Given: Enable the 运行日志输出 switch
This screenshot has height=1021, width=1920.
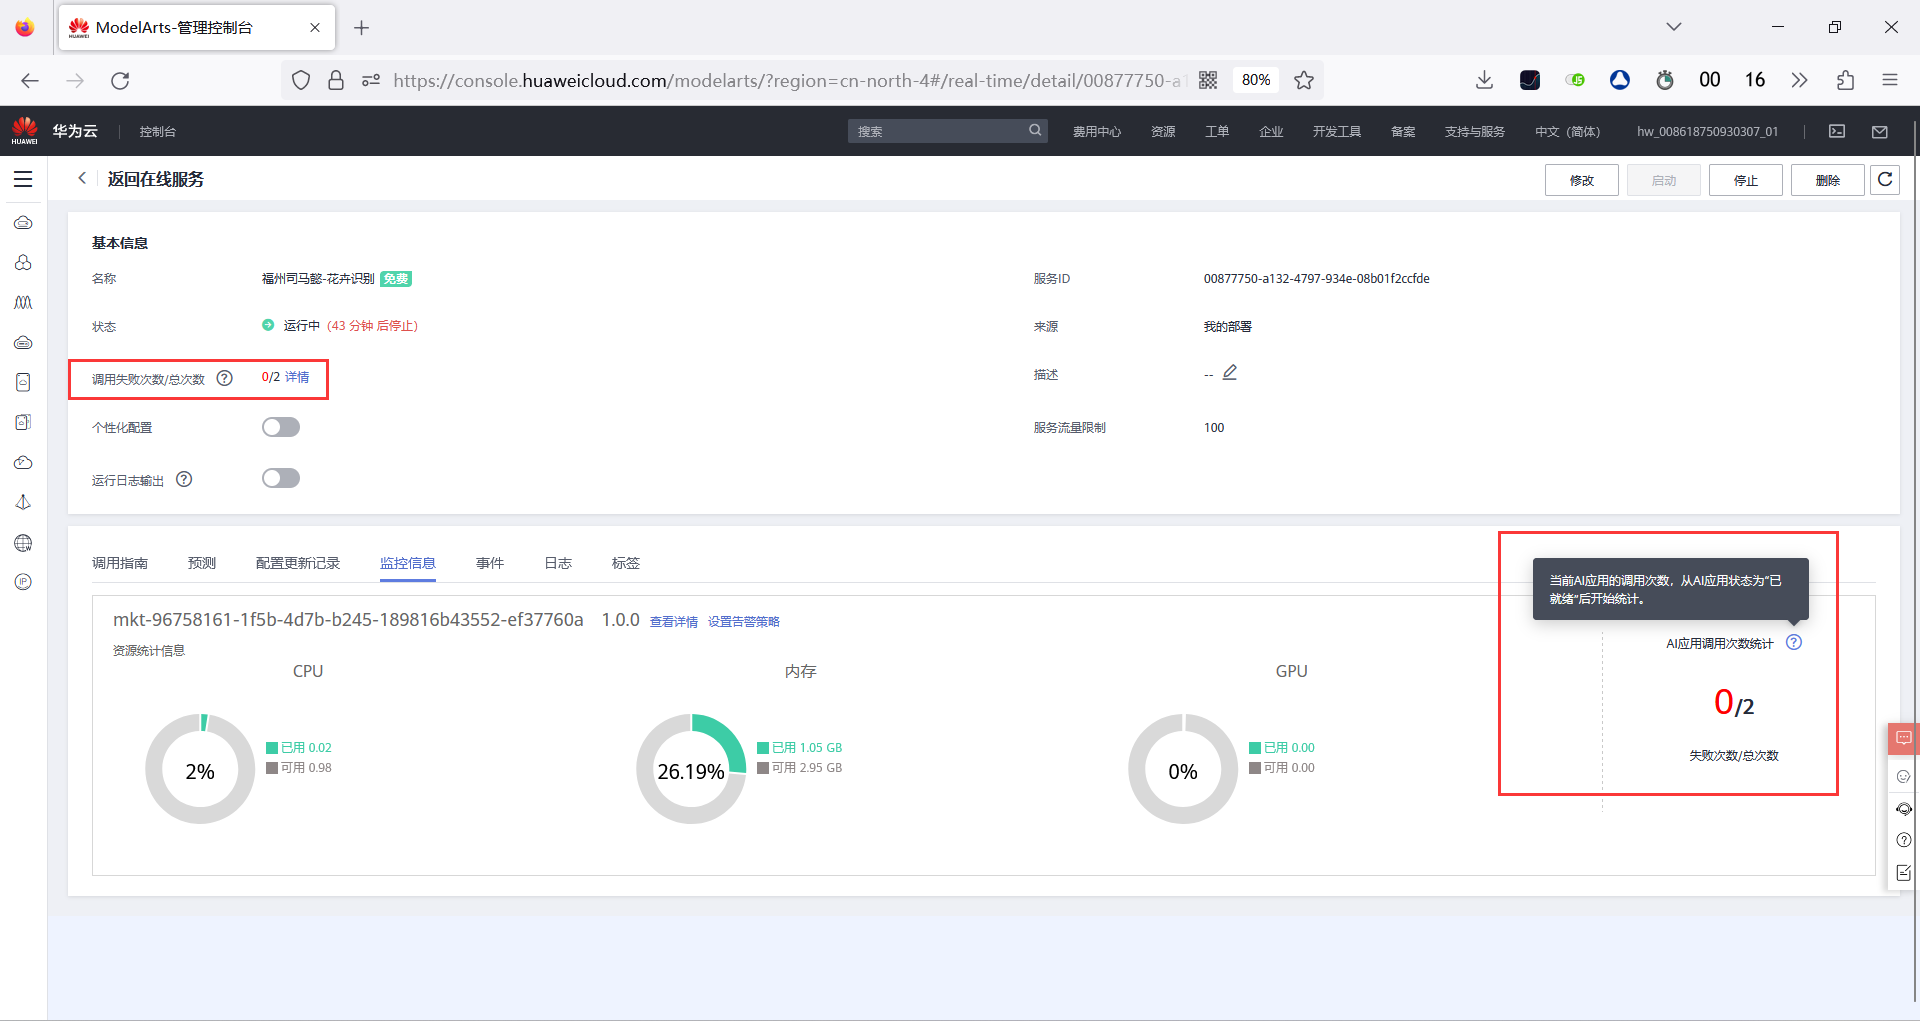Looking at the screenshot, I should (x=281, y=478).
